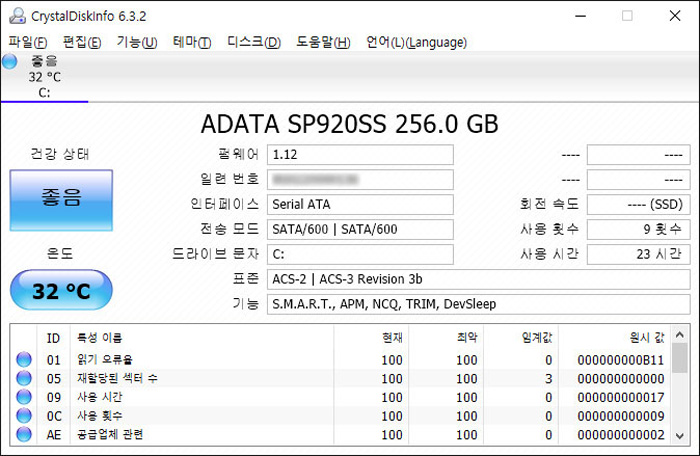
Task: Open the 도움말(H) menu
Action: (x=324, y=42)
